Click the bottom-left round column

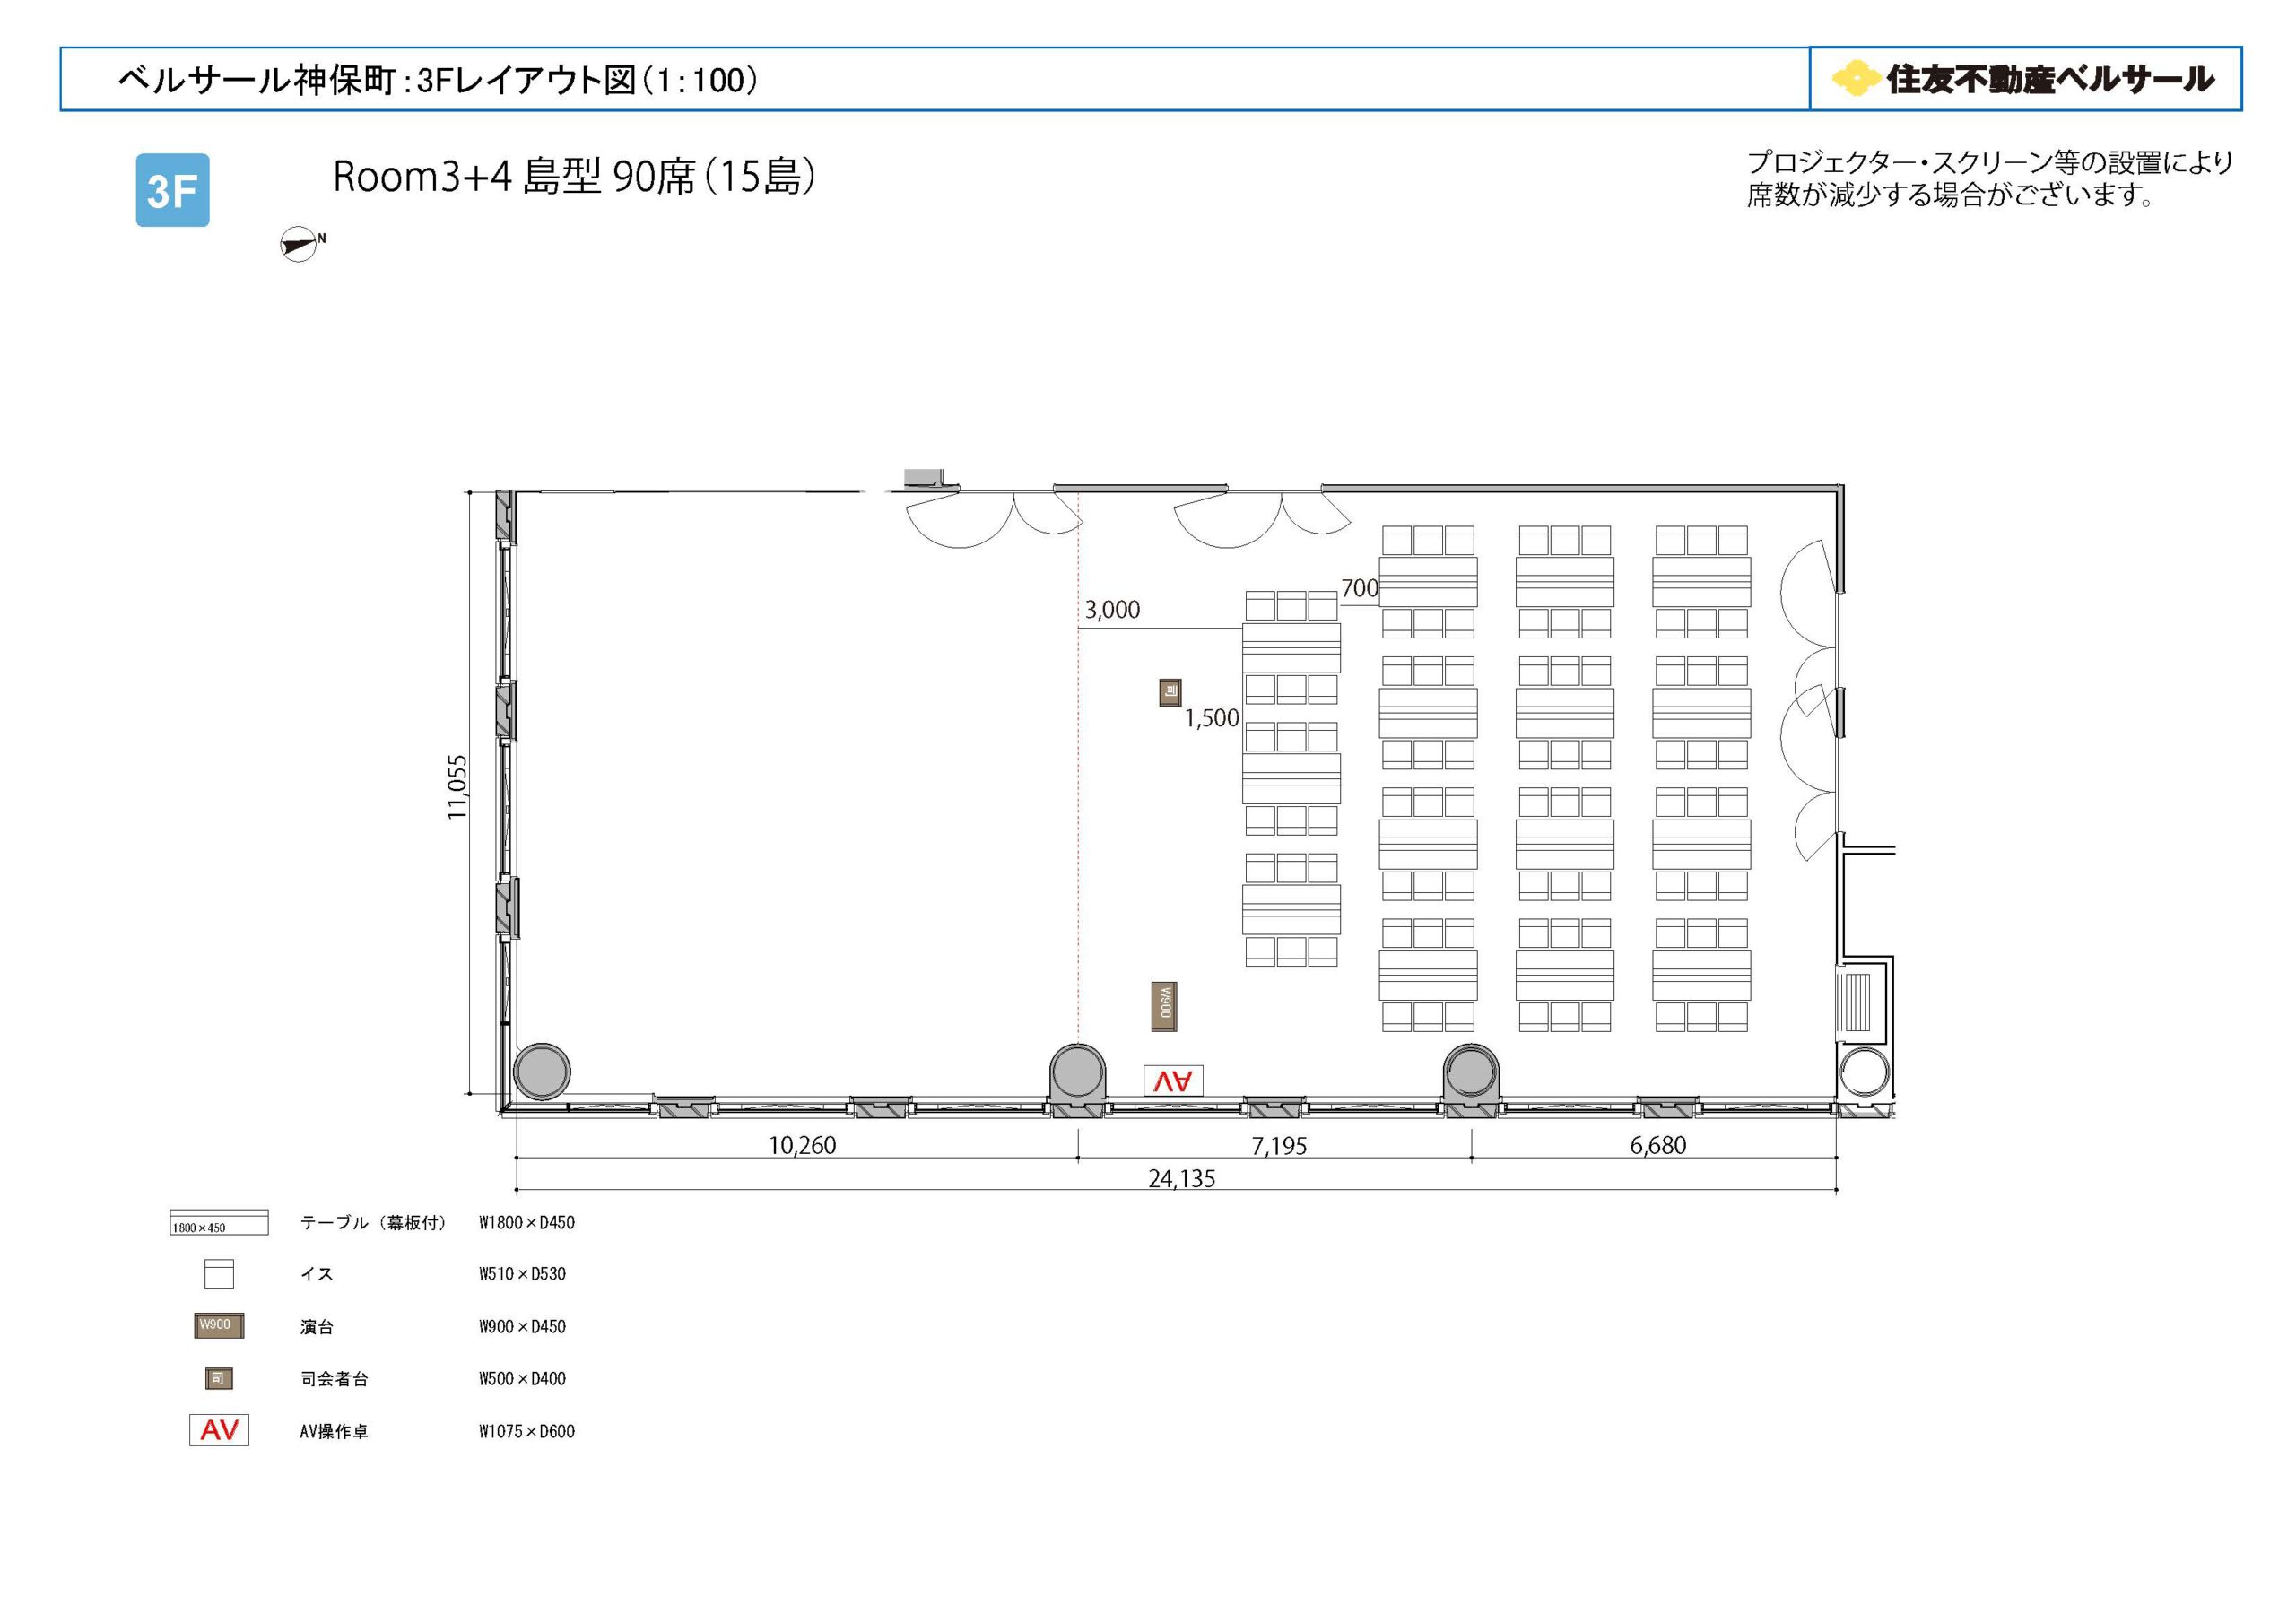542,1071
